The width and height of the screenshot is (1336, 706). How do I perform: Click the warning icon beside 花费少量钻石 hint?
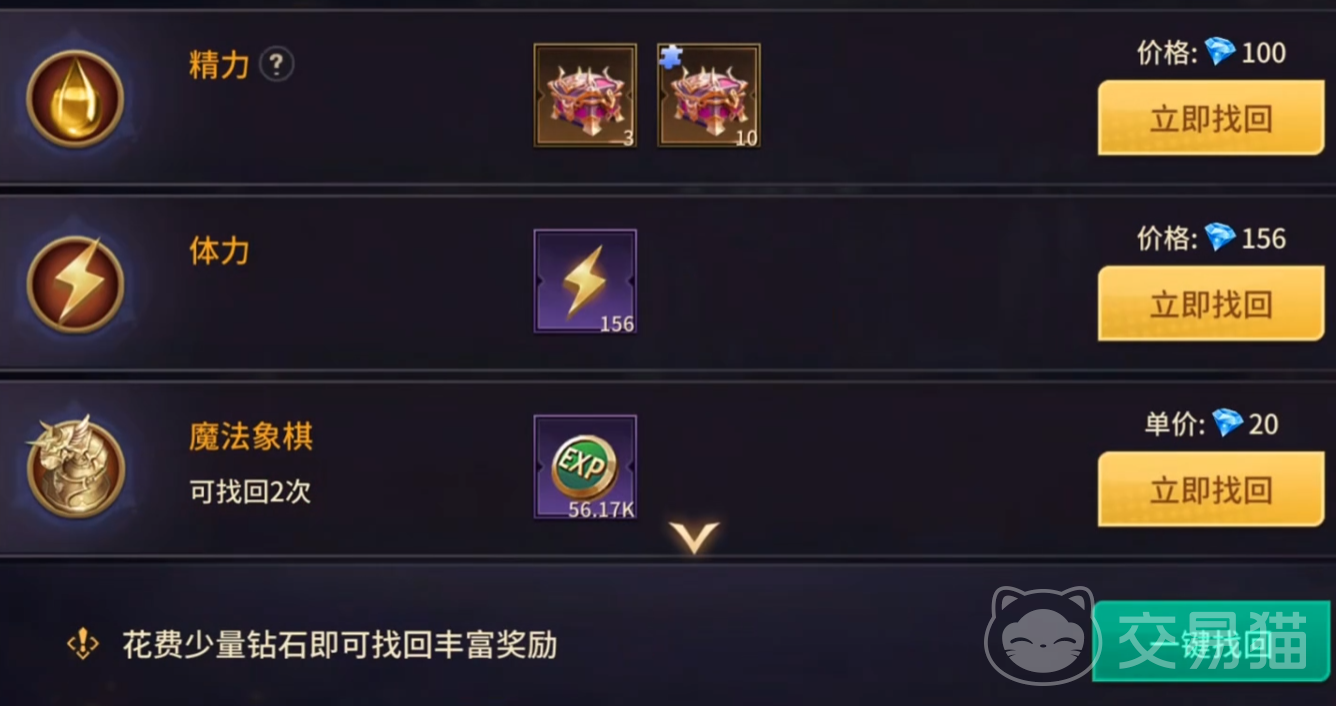click(82, 644)
